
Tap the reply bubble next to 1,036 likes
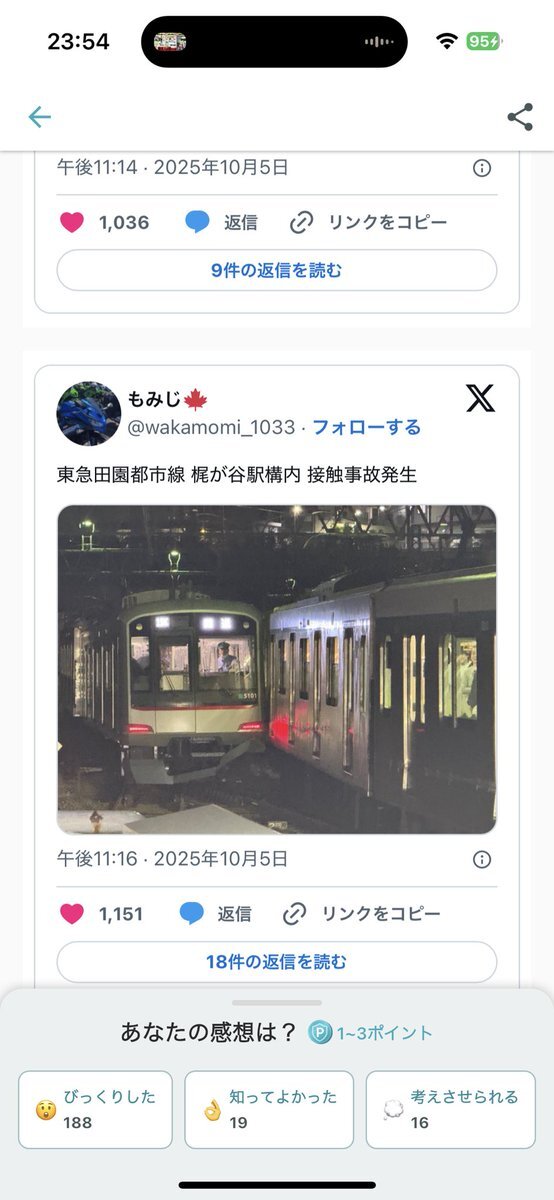[198, 223]
